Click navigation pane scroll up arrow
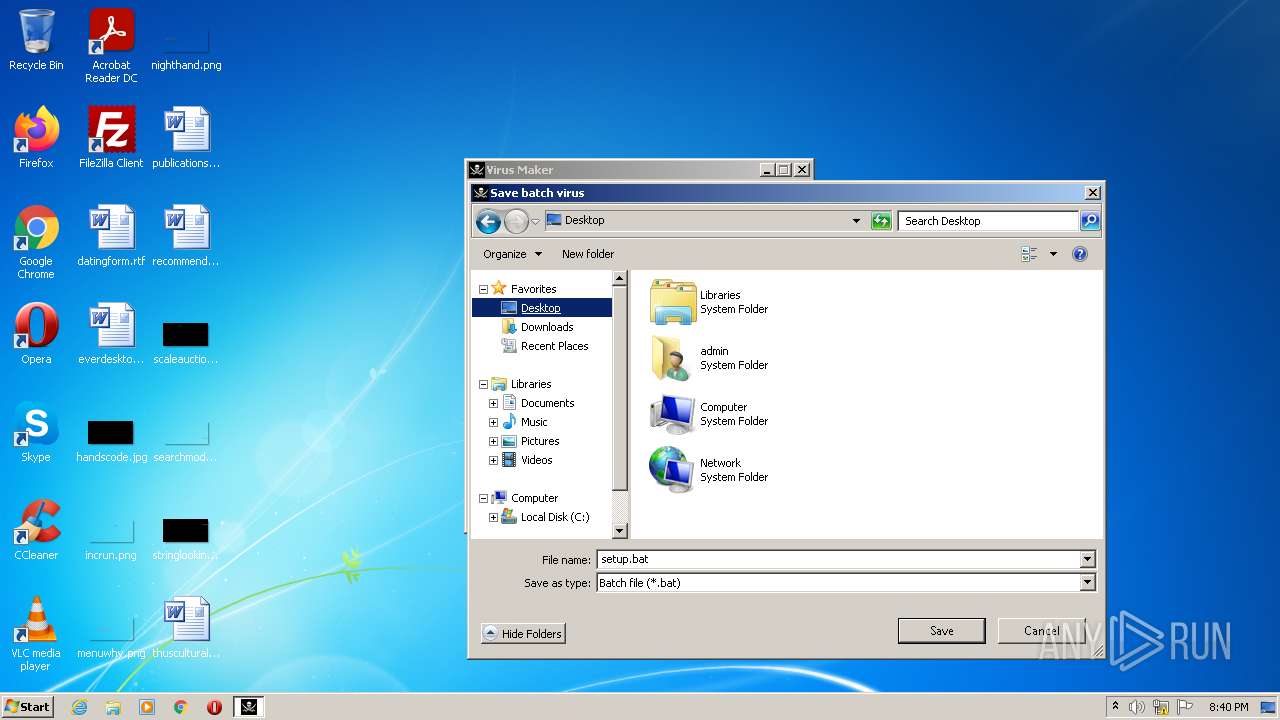The height and width of the screenshot is (720, 1280). [619, 279]
